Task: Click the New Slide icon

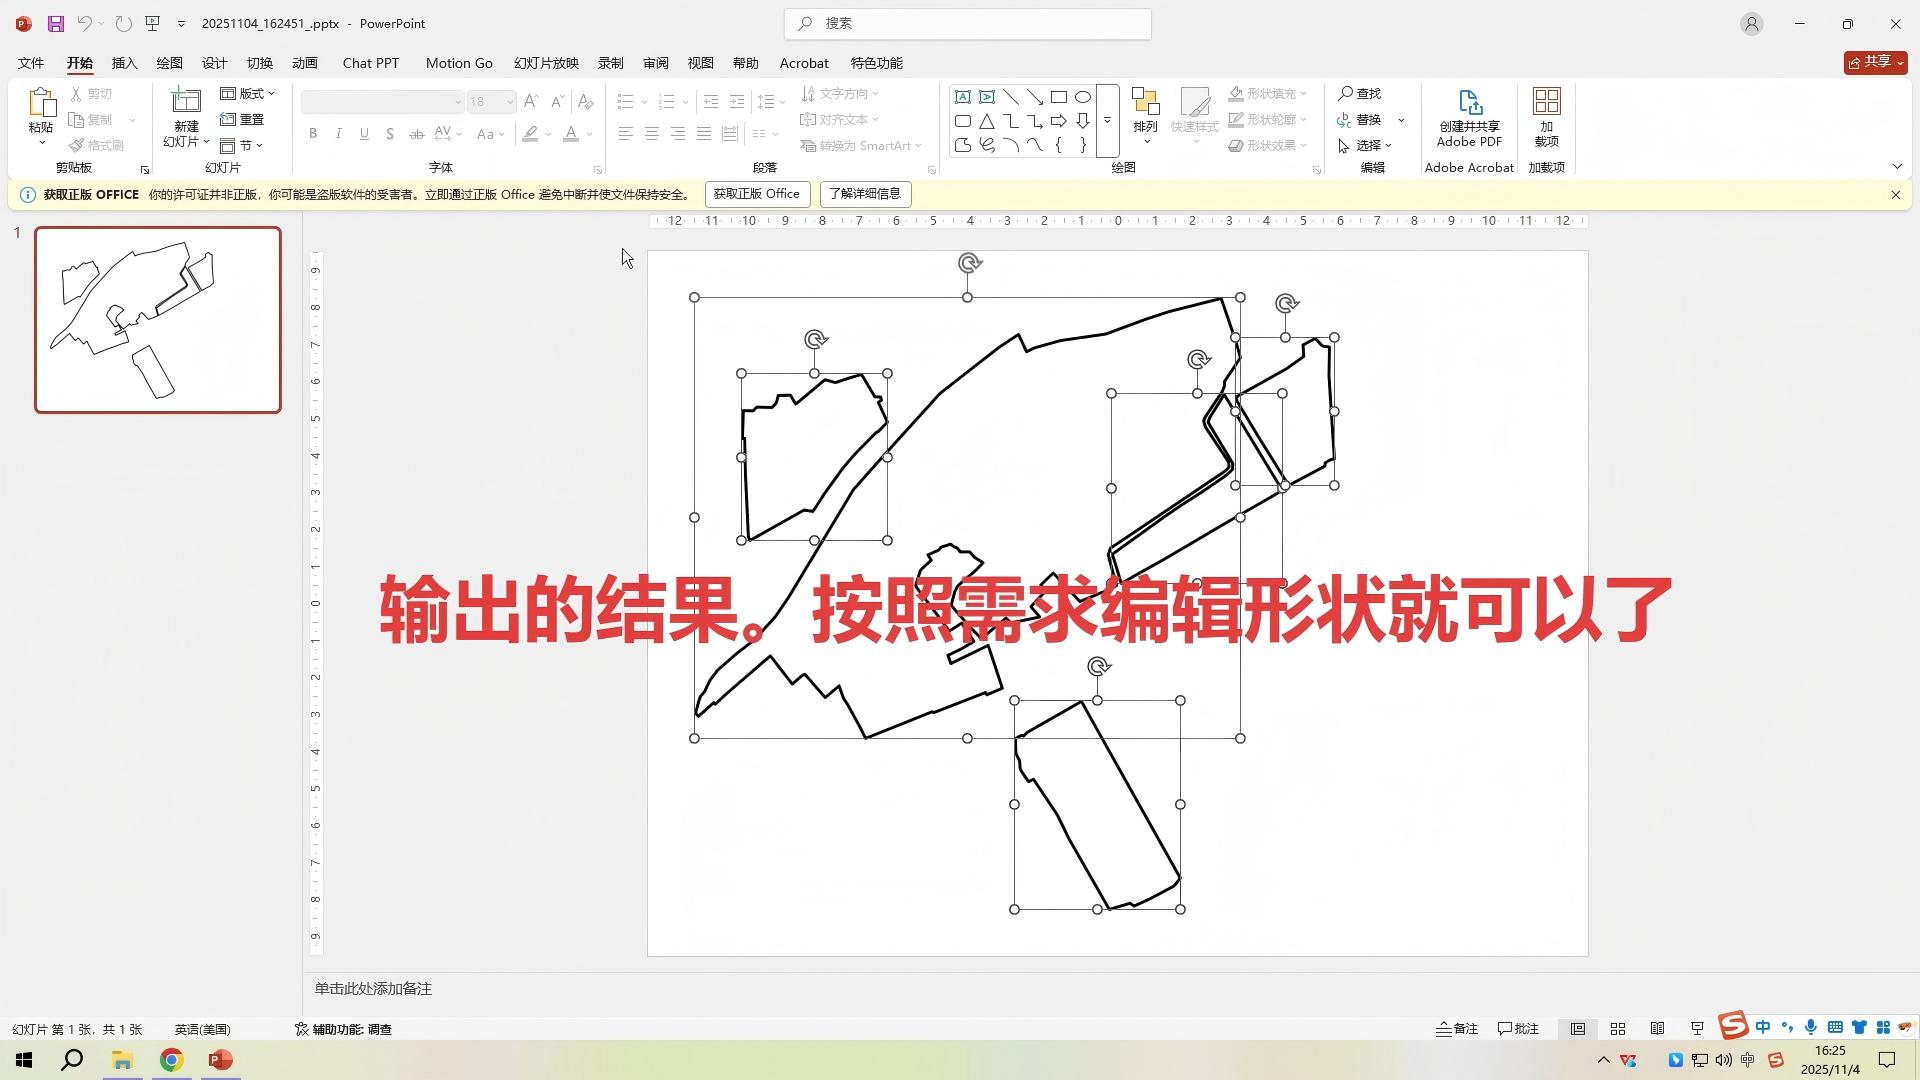Action: click(186, 102)
